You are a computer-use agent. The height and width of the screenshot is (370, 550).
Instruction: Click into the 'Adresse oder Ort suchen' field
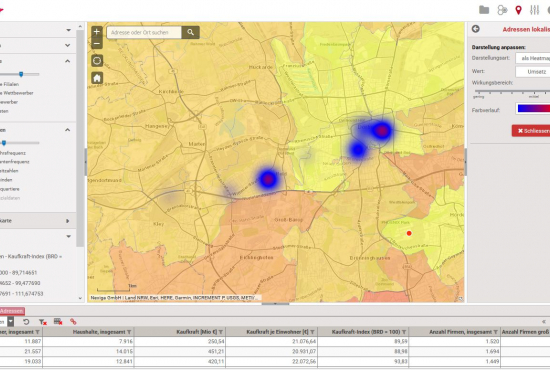[x=144, y=32]
